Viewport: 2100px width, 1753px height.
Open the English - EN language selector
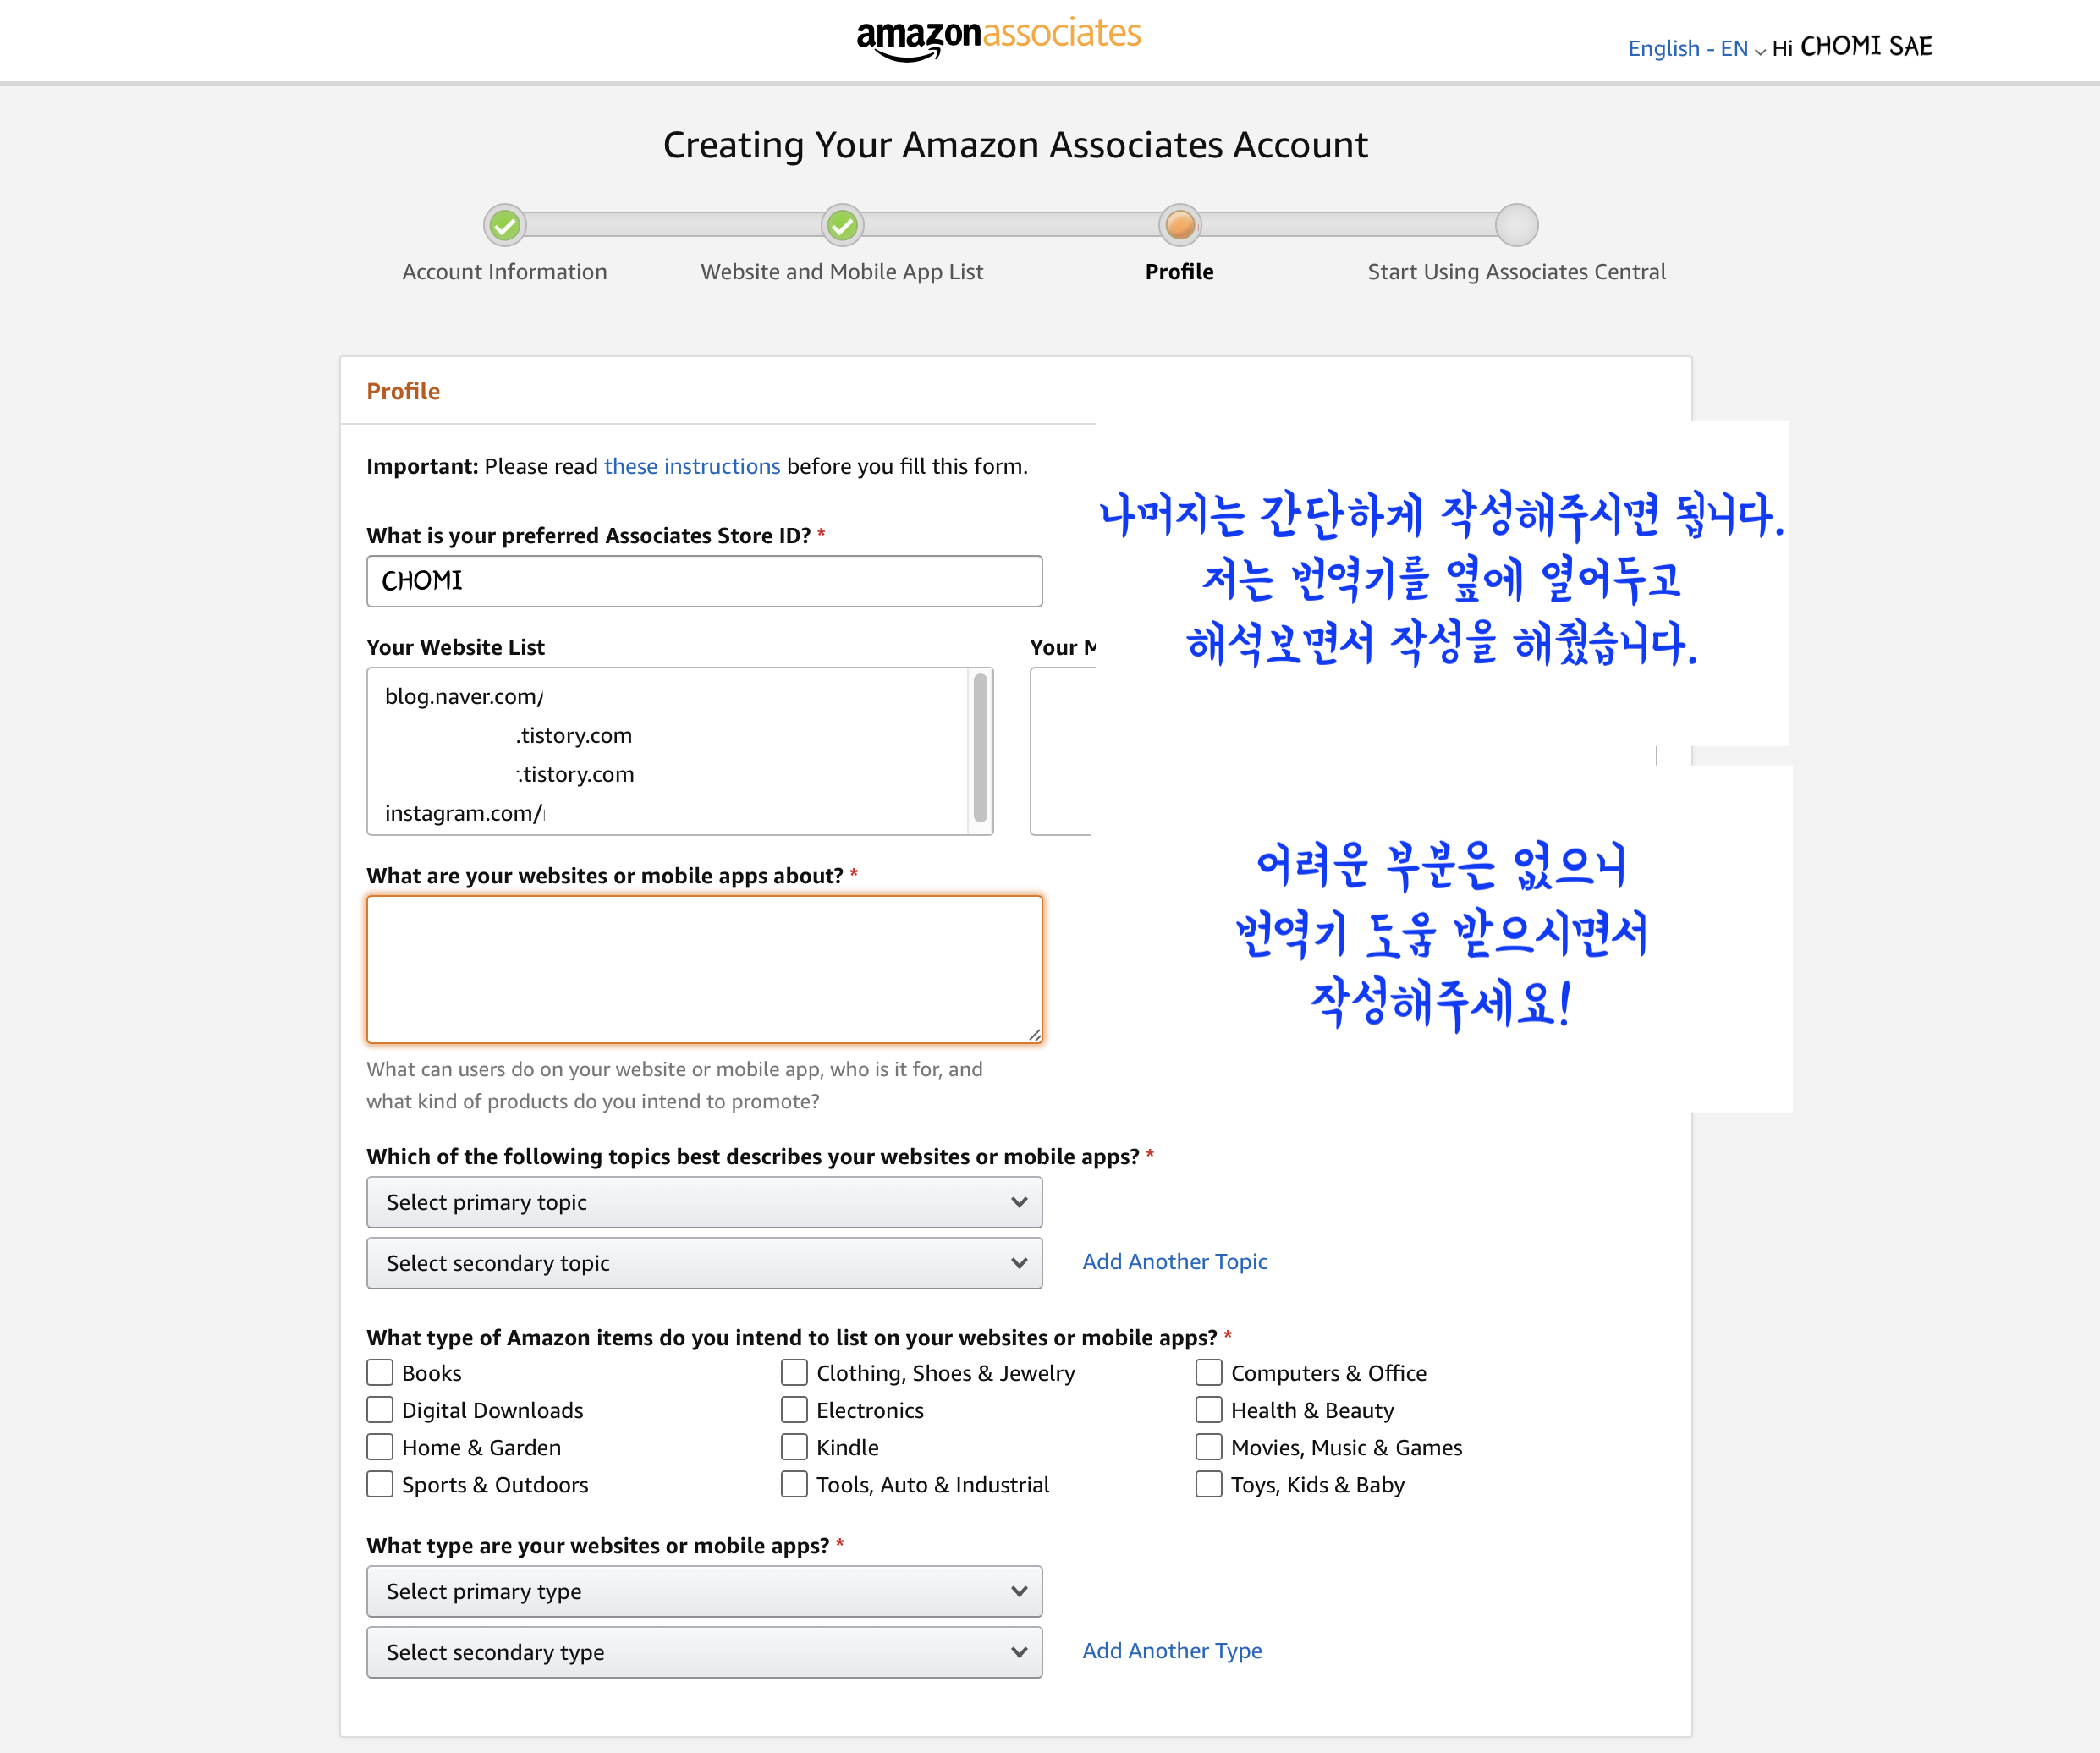coord(1696,48)
